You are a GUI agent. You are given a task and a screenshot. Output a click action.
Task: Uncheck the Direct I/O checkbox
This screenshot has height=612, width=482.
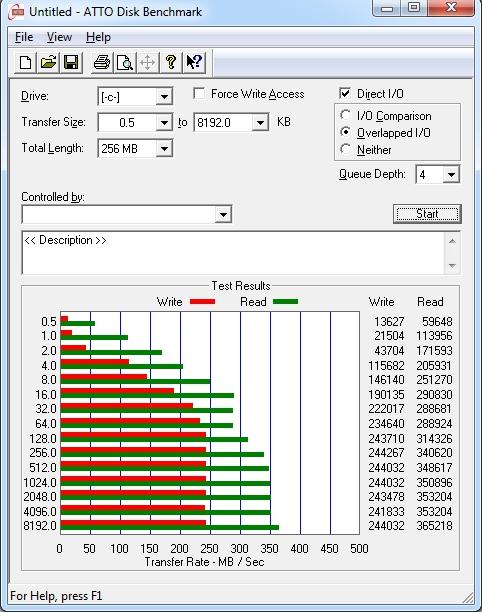point(345,94)
